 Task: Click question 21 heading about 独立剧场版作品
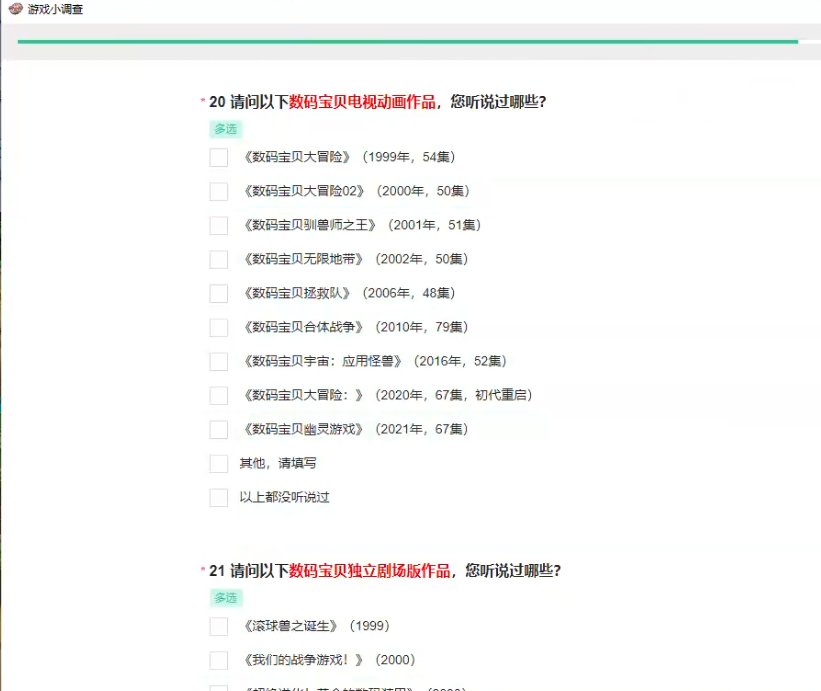(x=385, y=571)
